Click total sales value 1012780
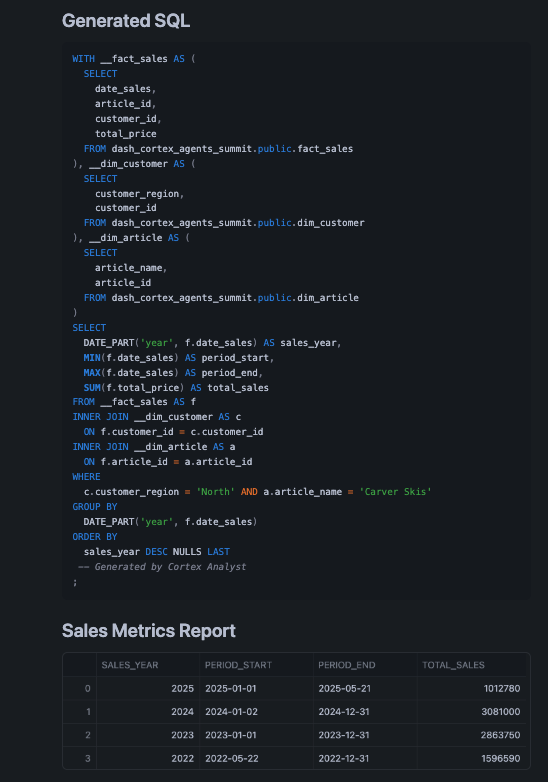Viewport: 548px width, 782px height. 502,688
